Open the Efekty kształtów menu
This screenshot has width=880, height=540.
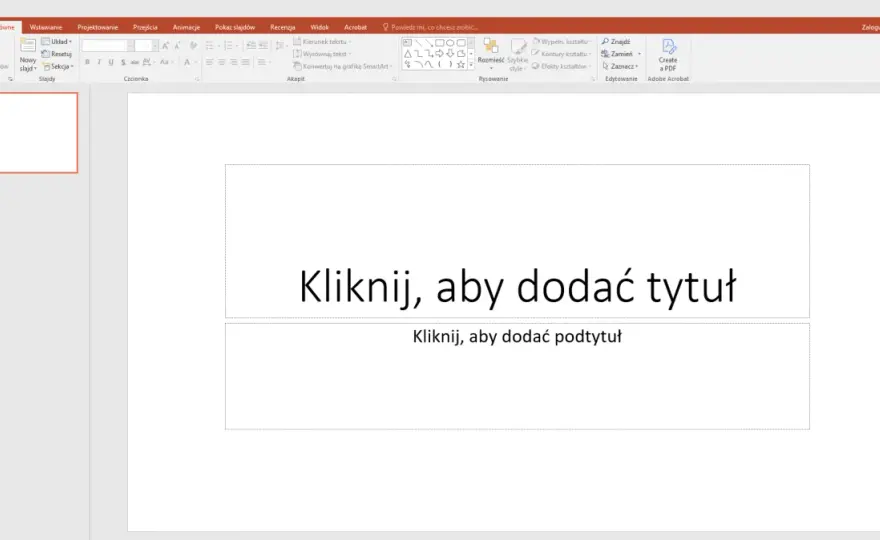click(x=561, y=66)
